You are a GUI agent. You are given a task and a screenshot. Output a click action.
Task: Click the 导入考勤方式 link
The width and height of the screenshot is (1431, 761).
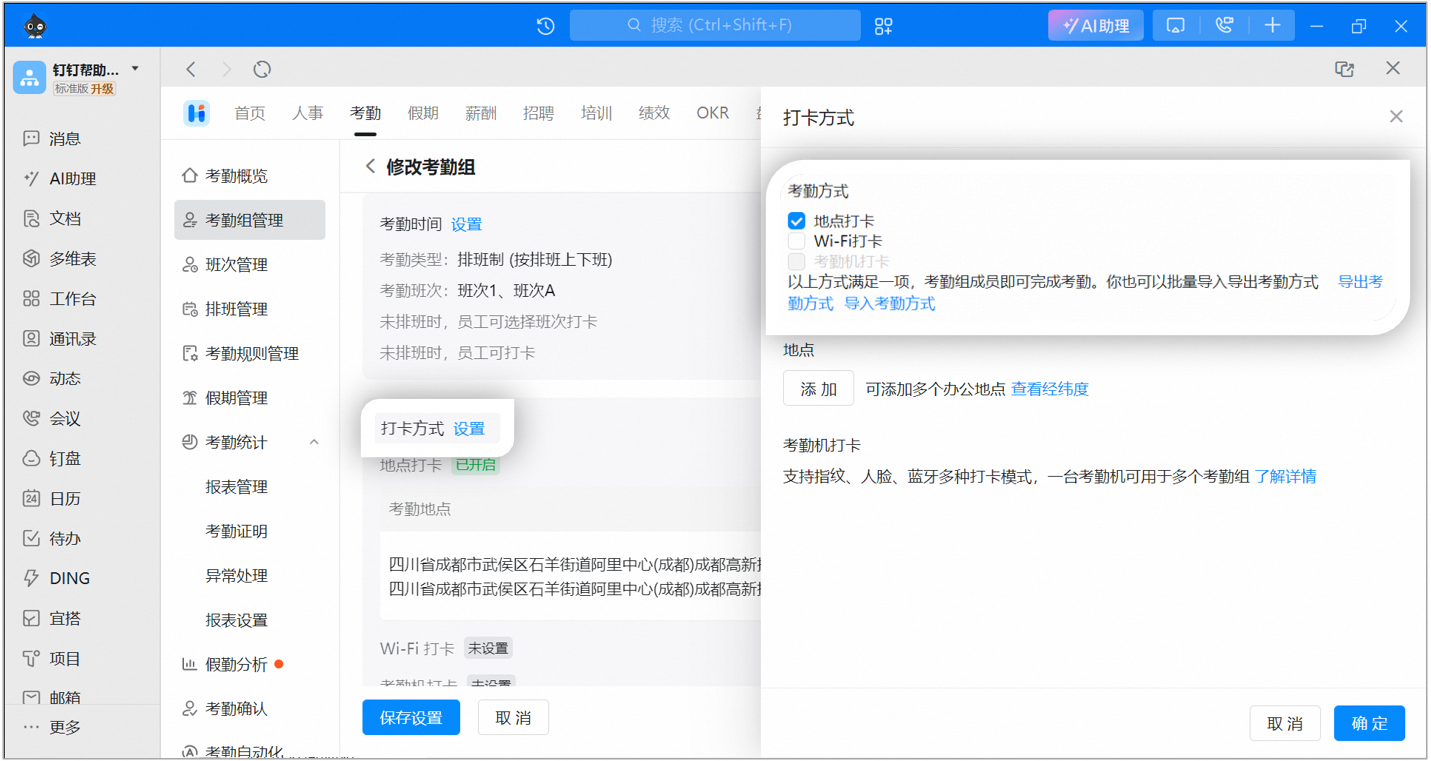pos(890,303)
